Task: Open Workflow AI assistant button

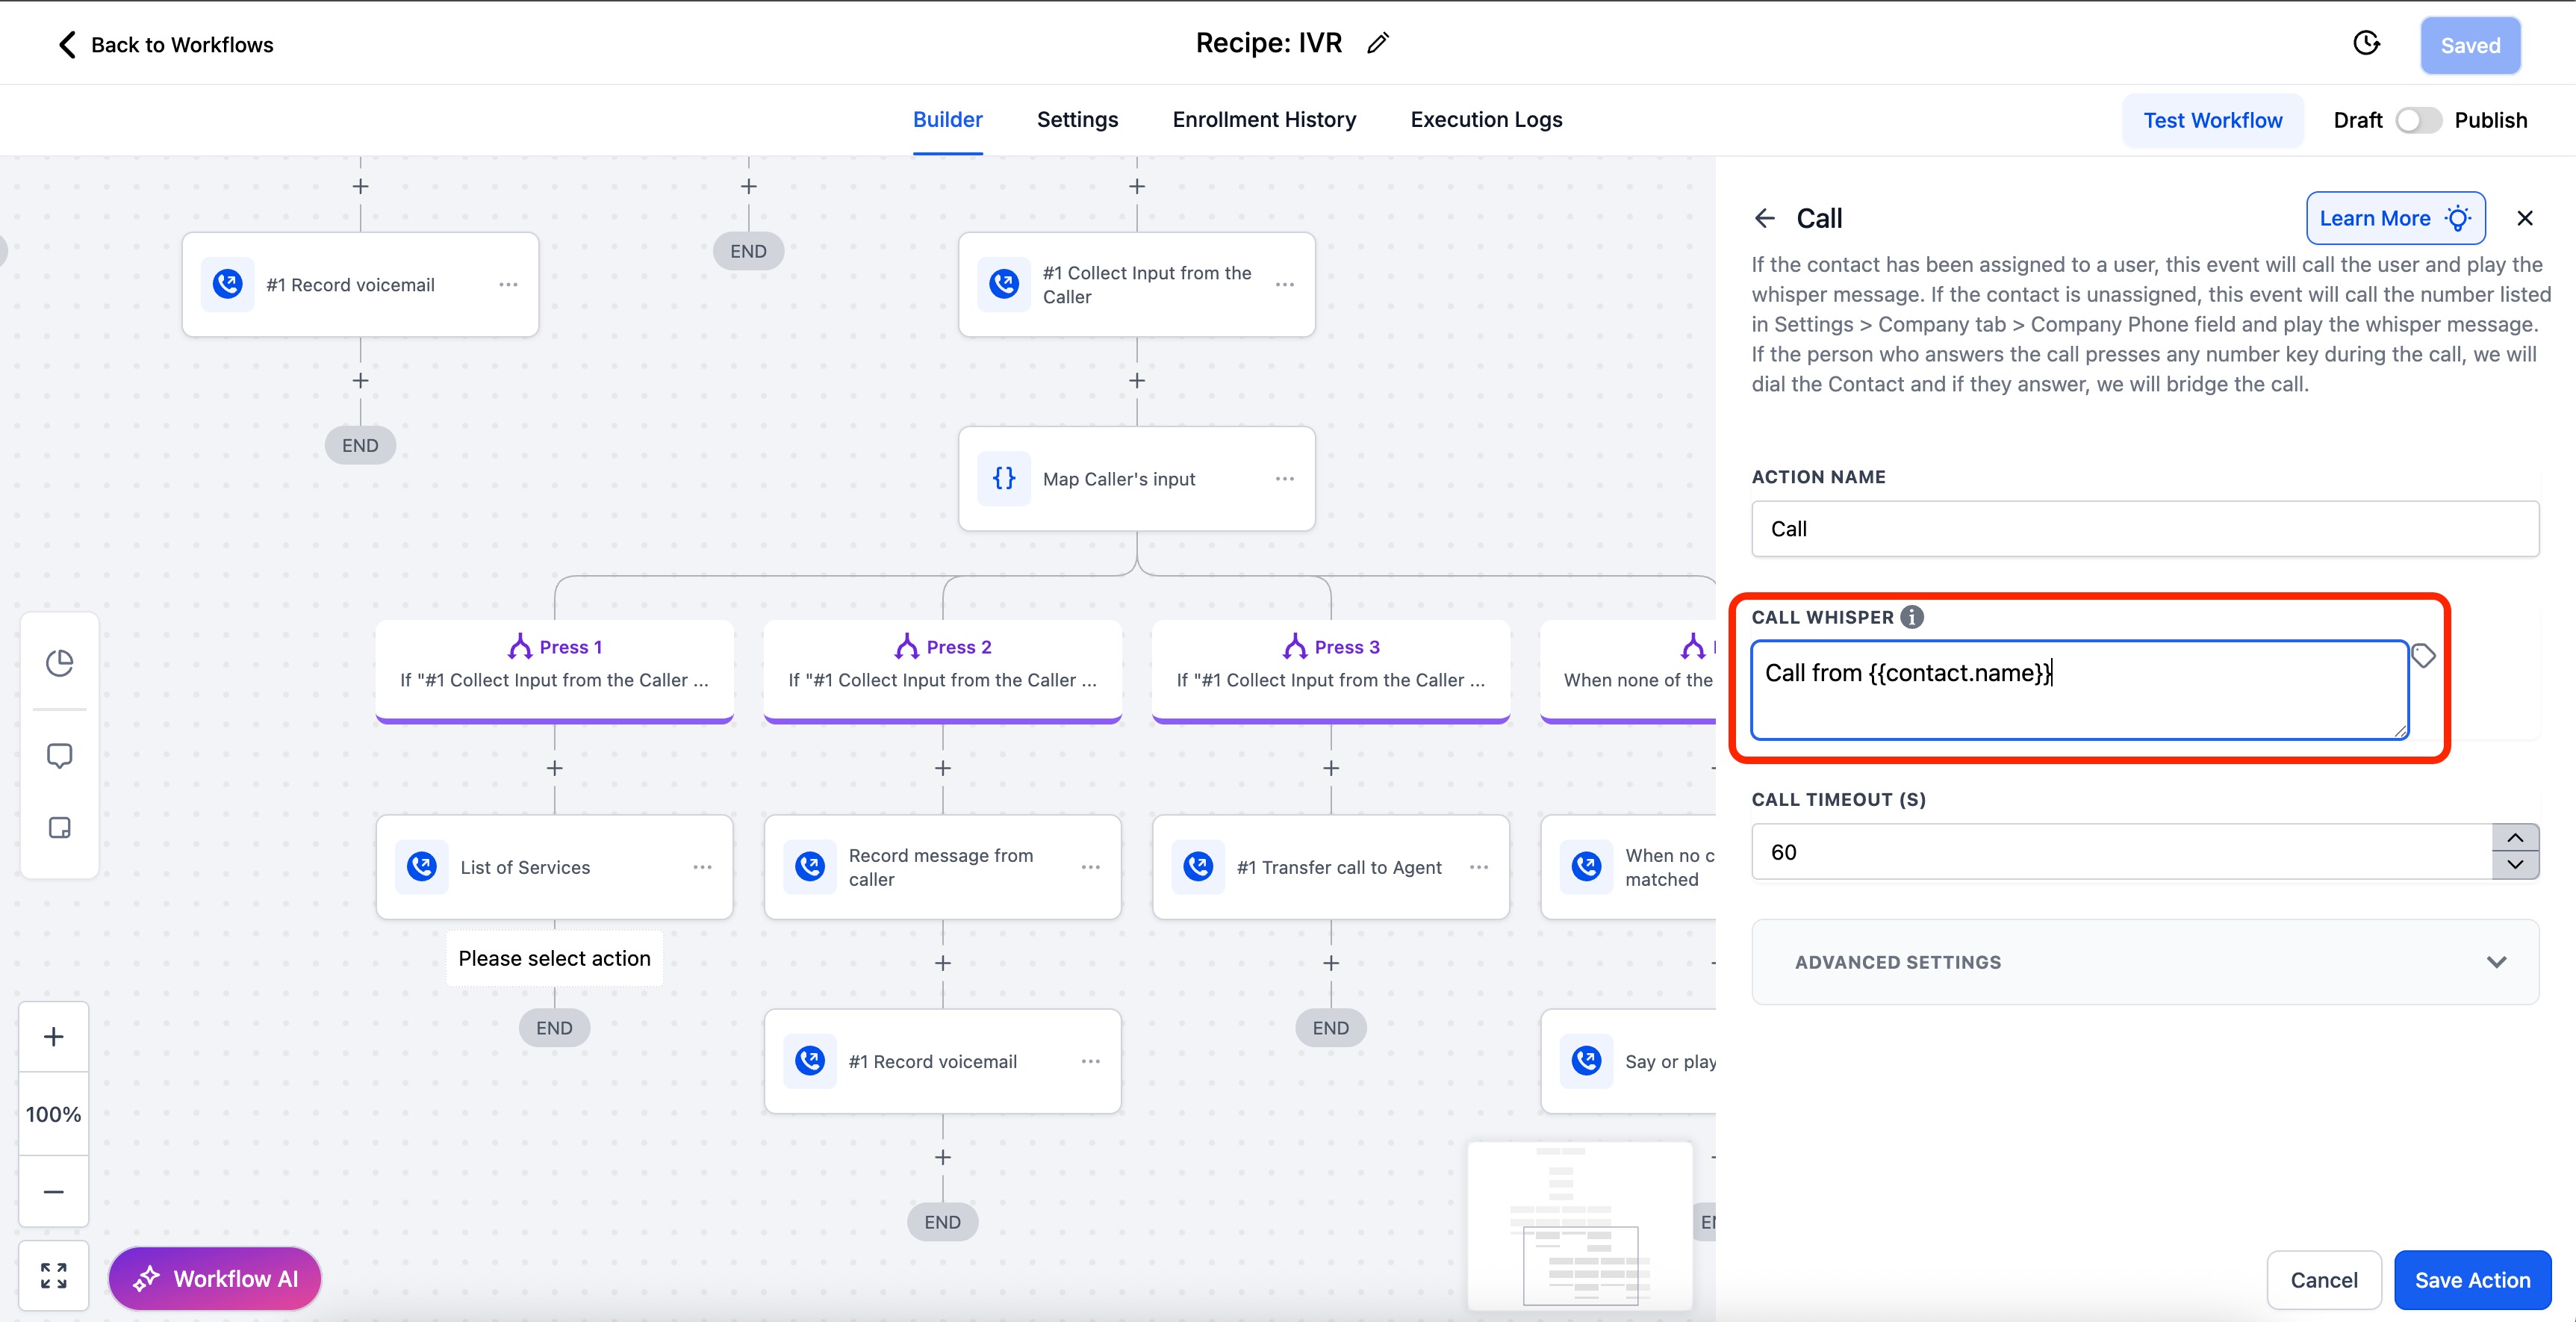Action: tap(215, 1278)
